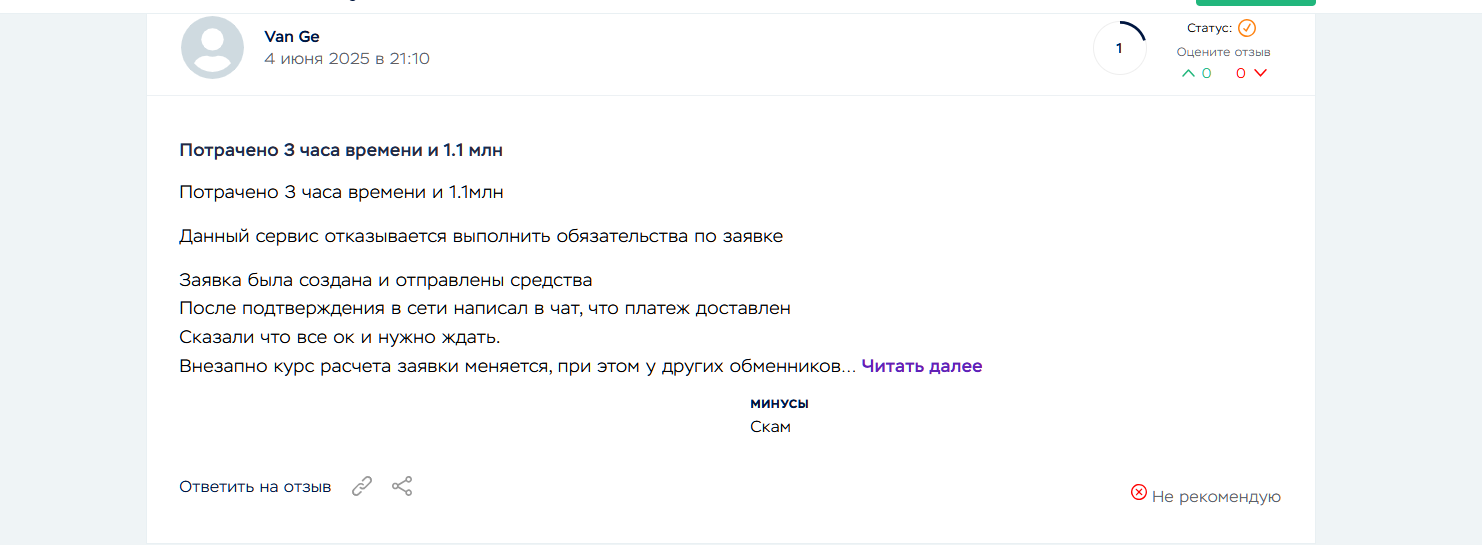Open the share icon under the review

click(x=402, y=487)
